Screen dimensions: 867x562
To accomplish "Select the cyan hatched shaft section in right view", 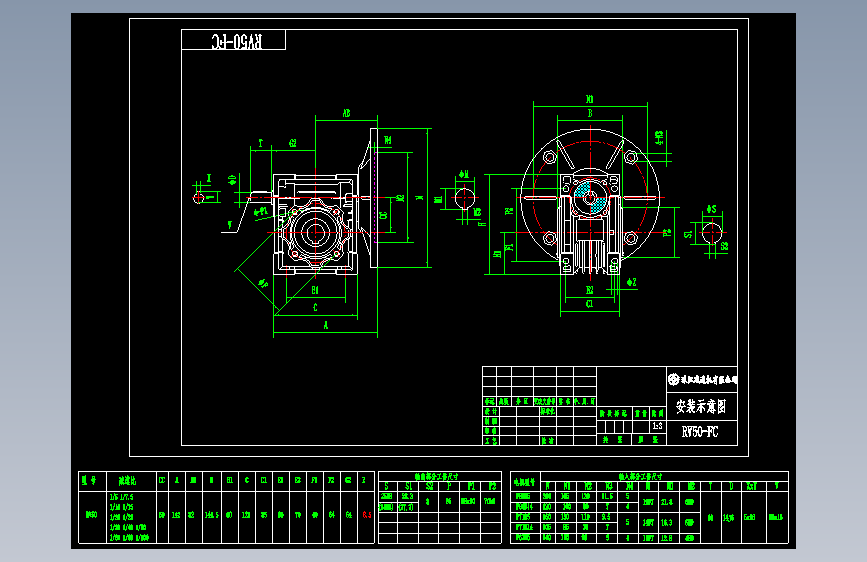I will (589, 198).
